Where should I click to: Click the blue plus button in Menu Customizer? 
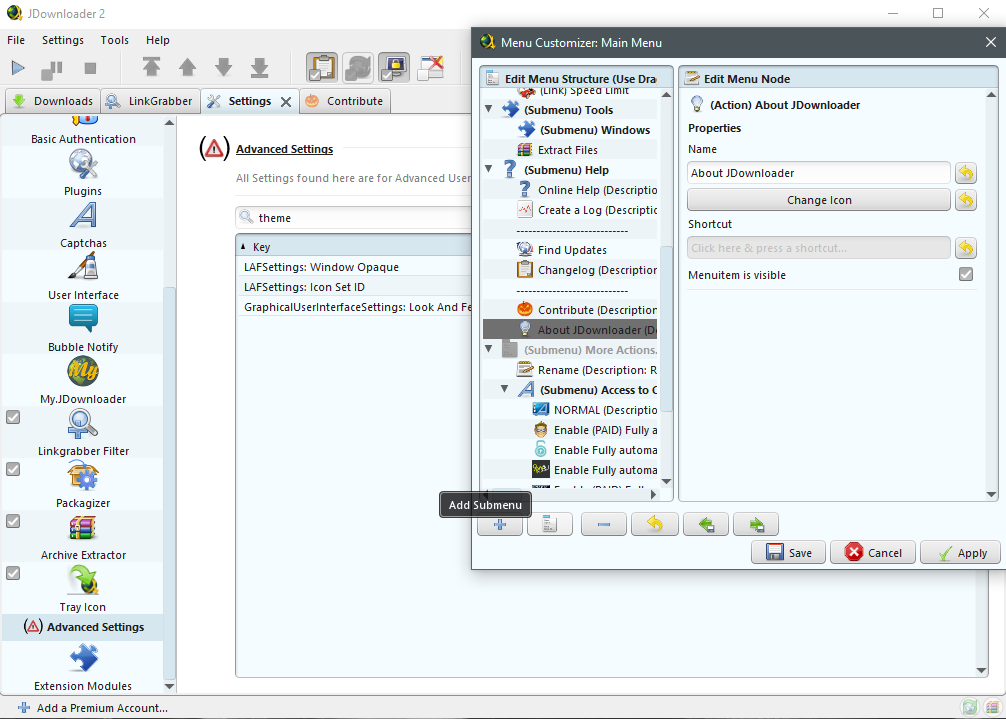pos(500,524)
